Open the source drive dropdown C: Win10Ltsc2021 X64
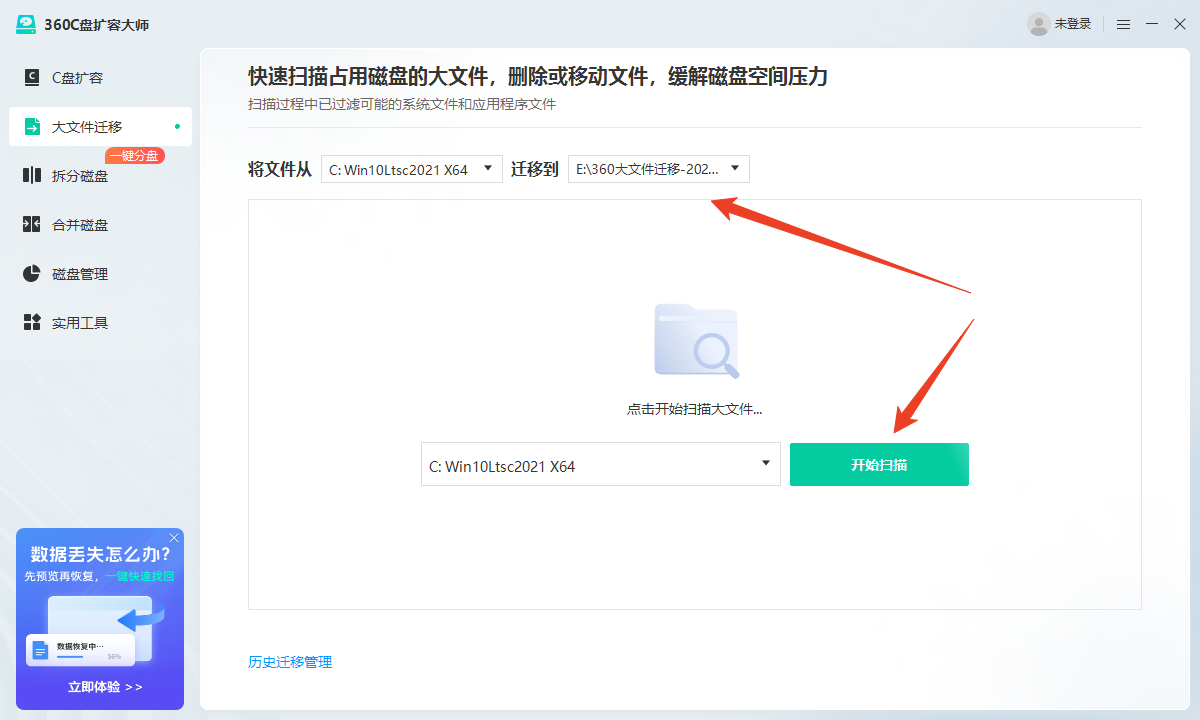Screen dimensions: 1200x720 click(x=410, y=168)
